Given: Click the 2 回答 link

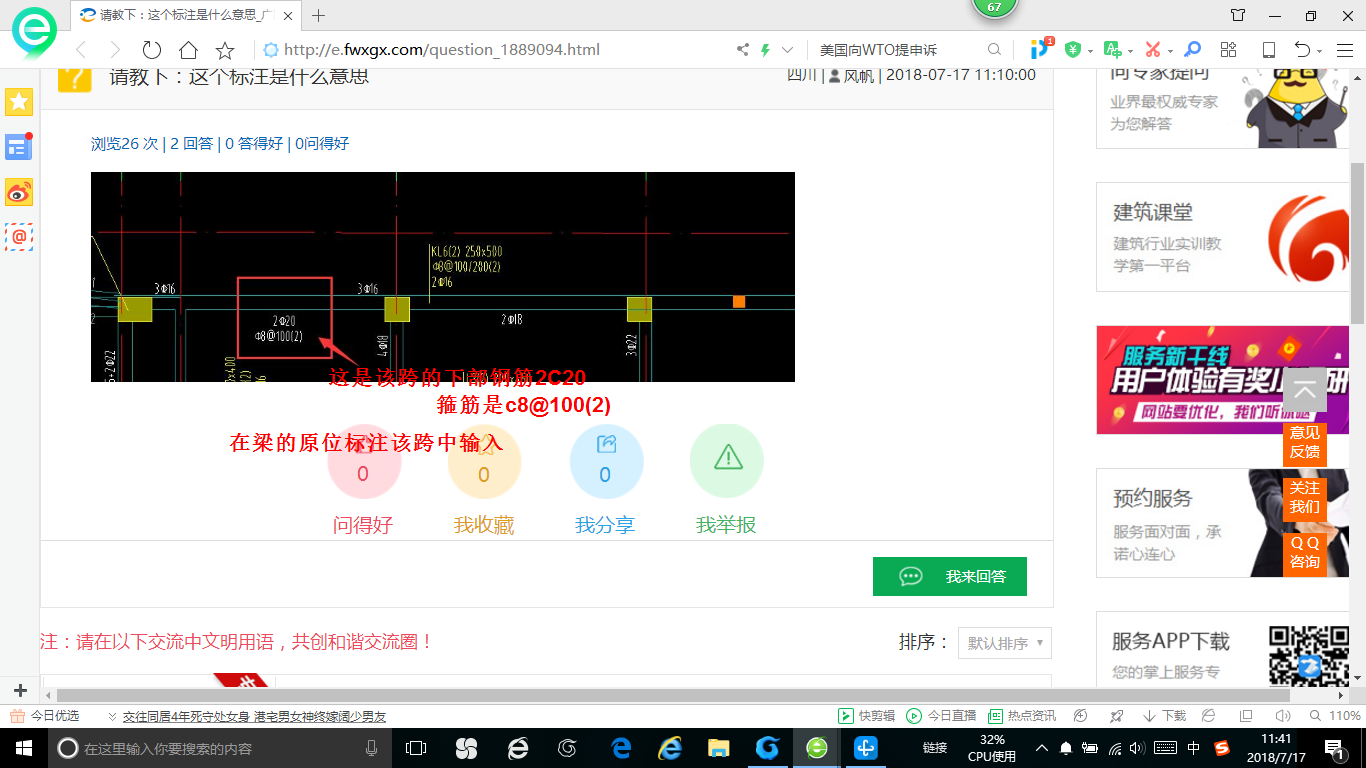Looking at the screenshot, I should (x=192, y=143).
